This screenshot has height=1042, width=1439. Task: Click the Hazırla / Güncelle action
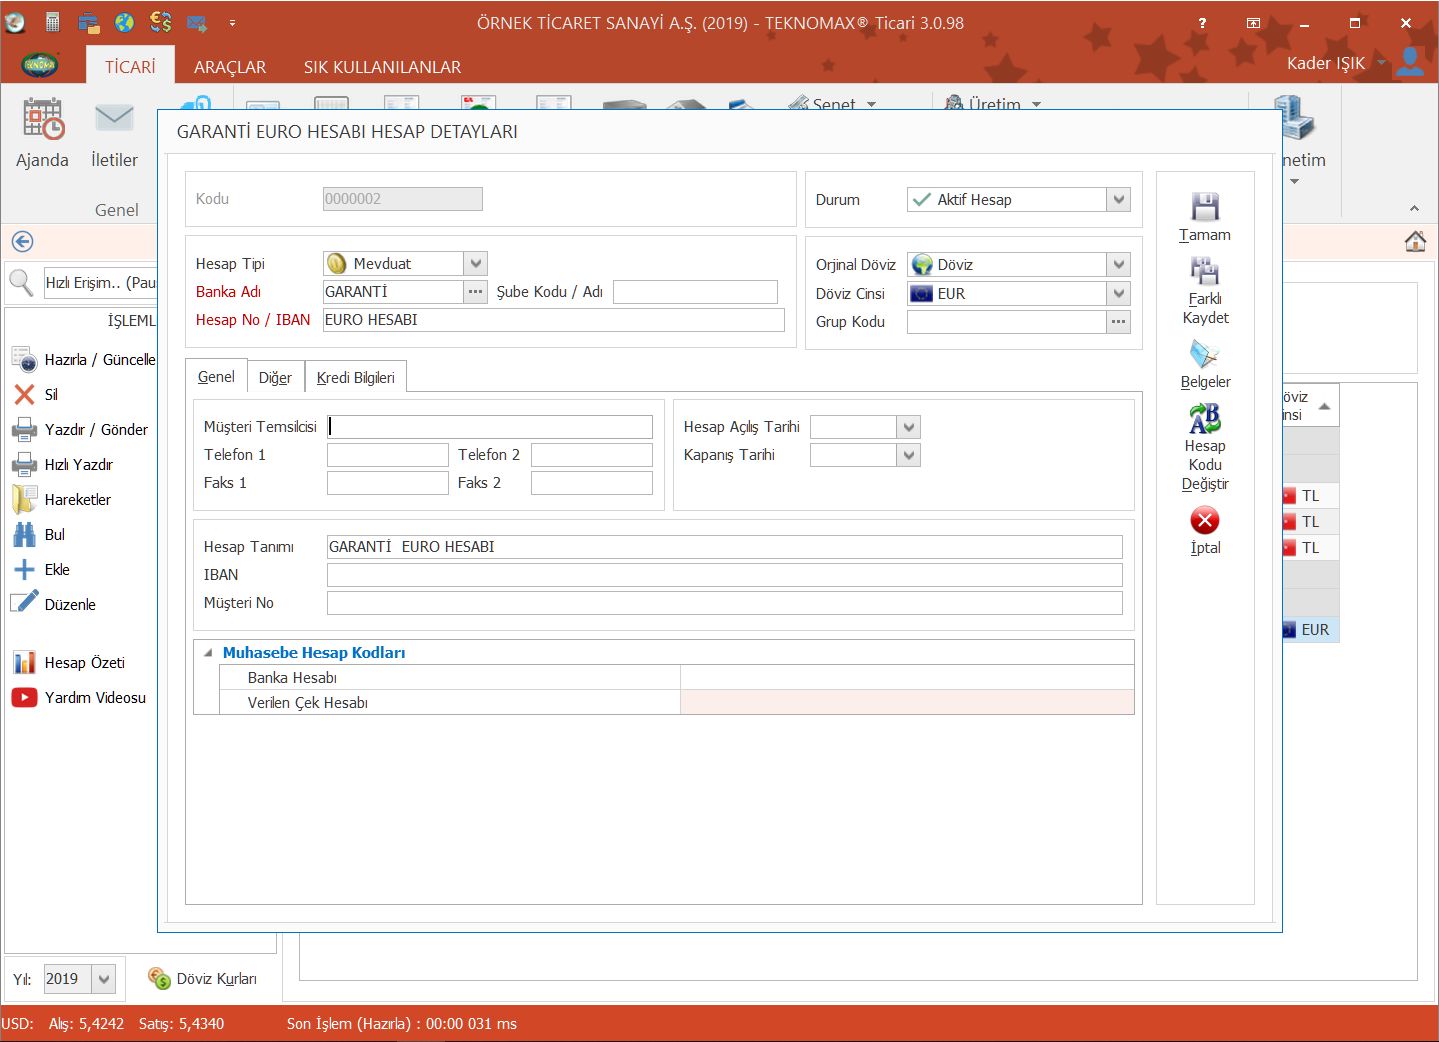(x=84, y=359)
